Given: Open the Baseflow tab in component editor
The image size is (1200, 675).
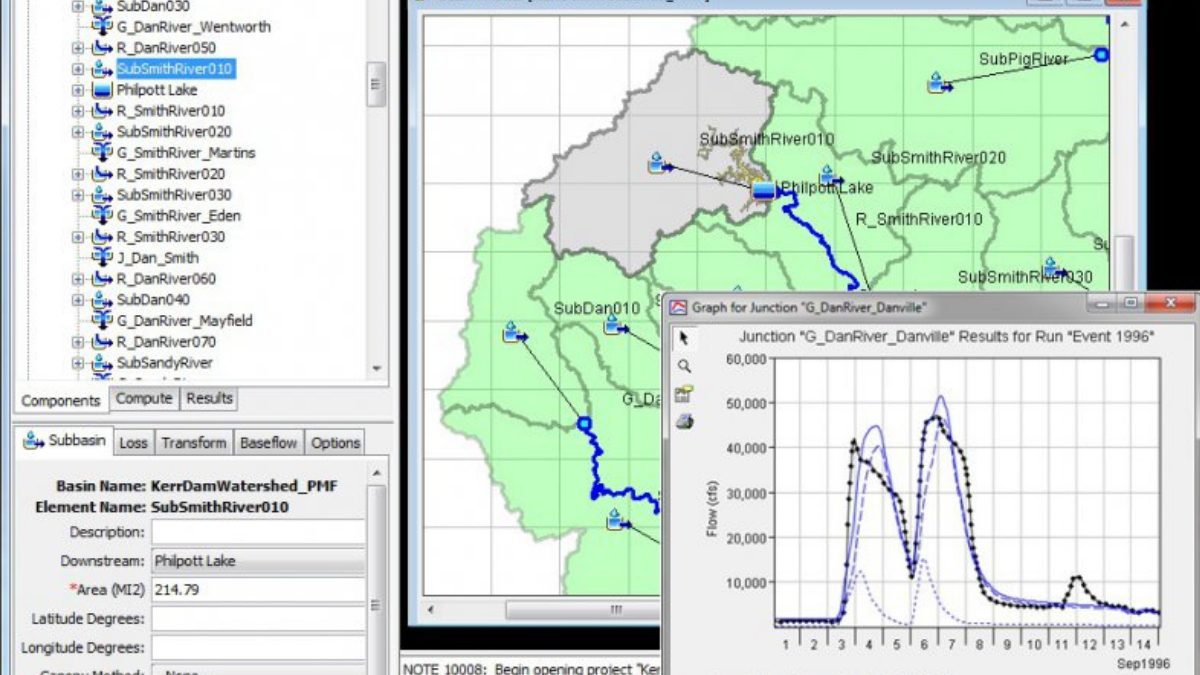Looking at the screenshot, I should point(269,442).
